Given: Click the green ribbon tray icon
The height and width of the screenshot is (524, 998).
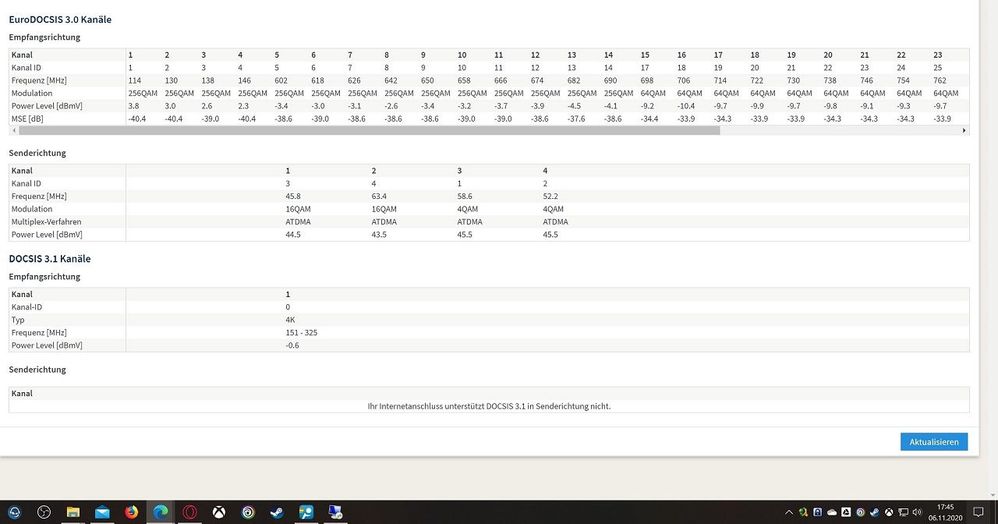Looking at the screenshot, I should coord(803,512).
